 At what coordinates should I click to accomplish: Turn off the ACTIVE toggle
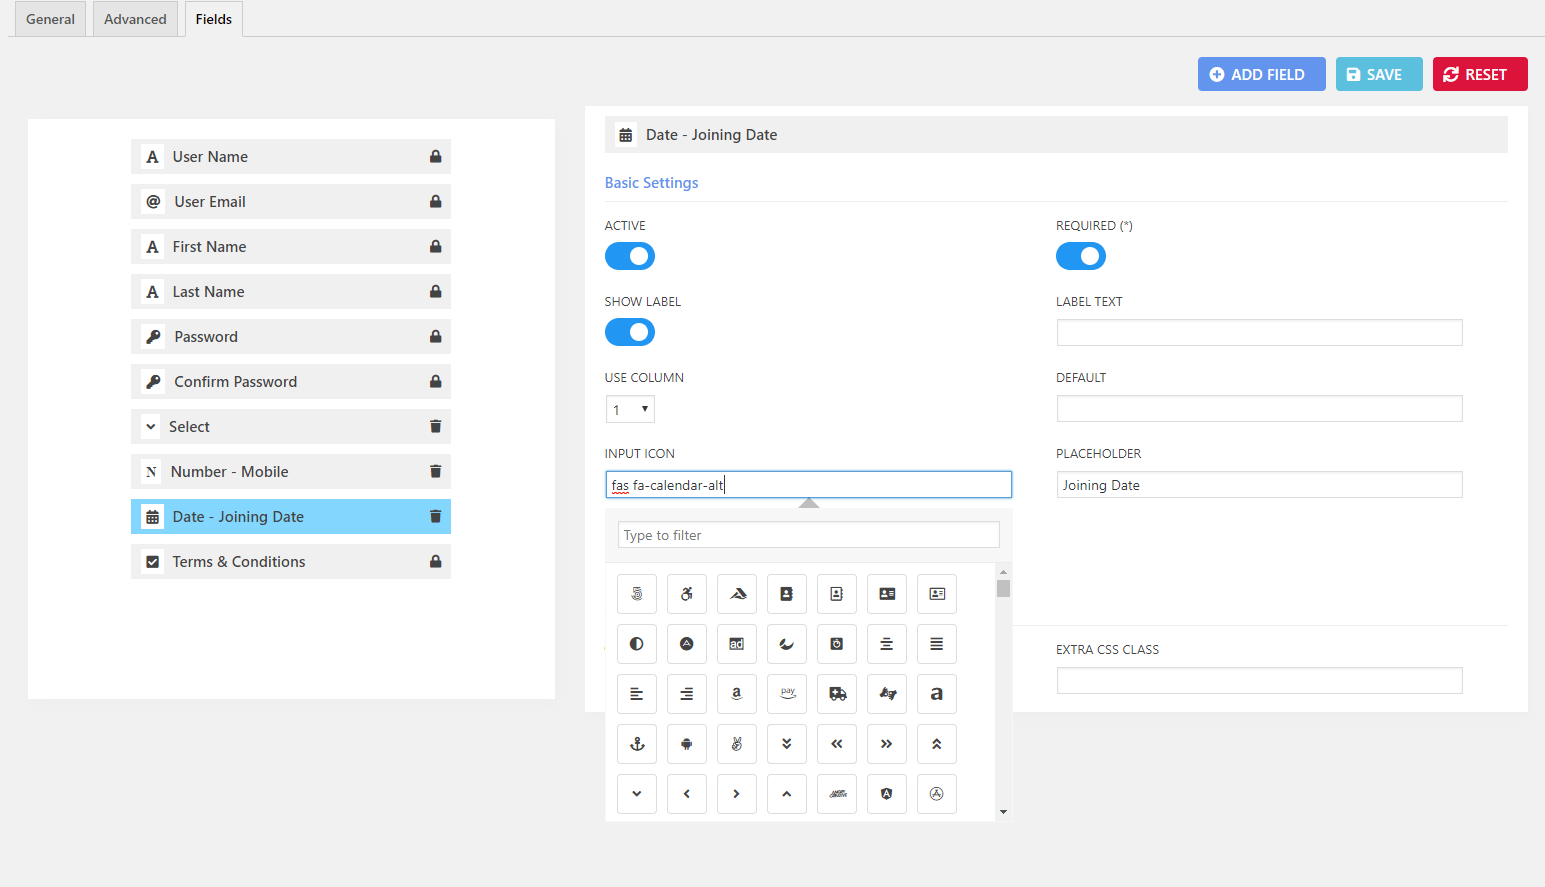[x=629, y=256]
